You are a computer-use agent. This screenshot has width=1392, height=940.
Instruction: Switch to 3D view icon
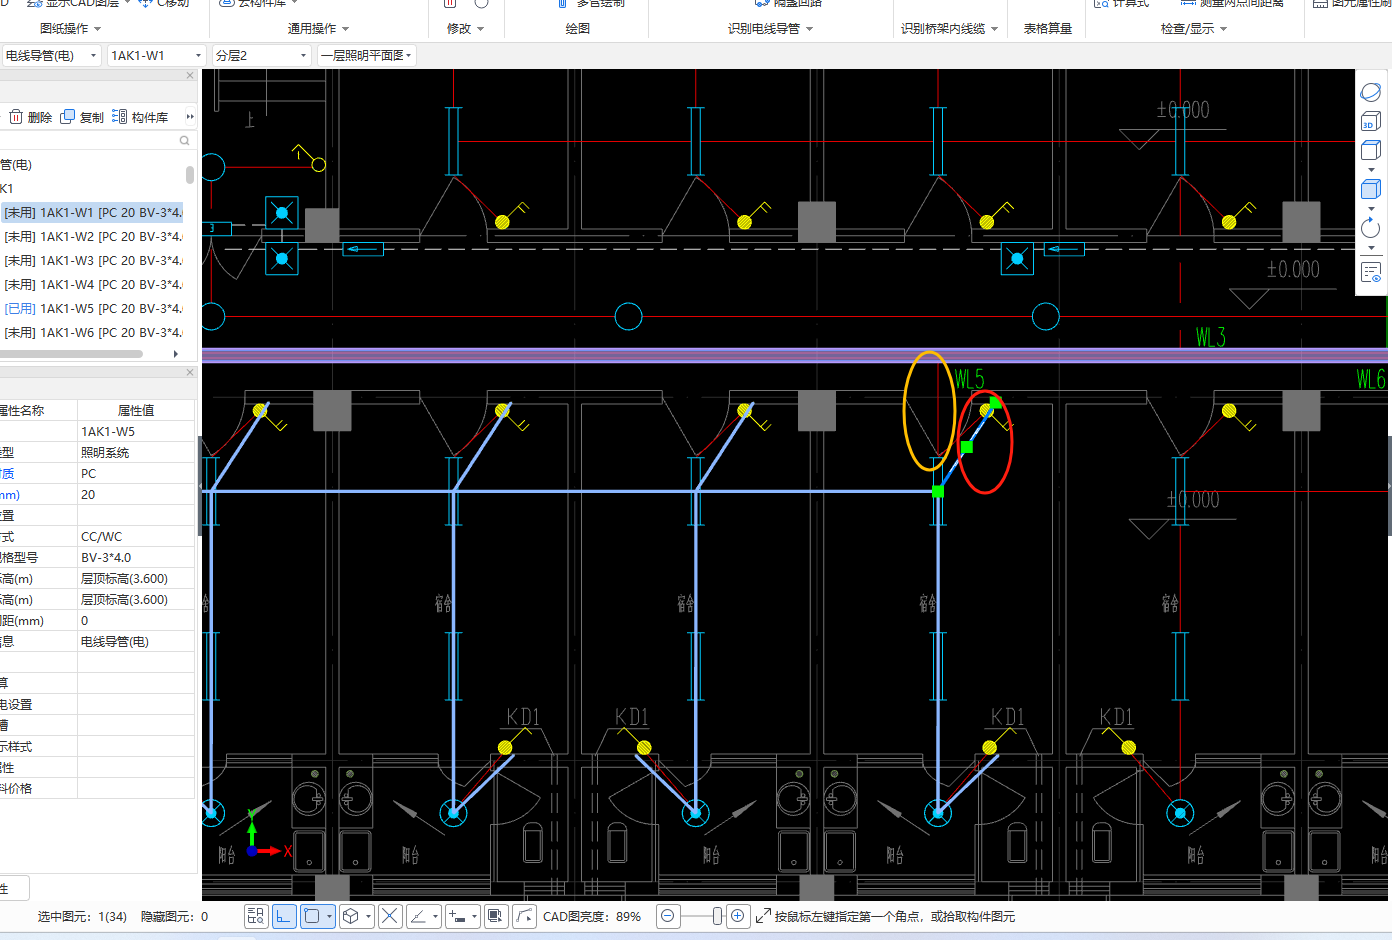[x=1370, y=122]
